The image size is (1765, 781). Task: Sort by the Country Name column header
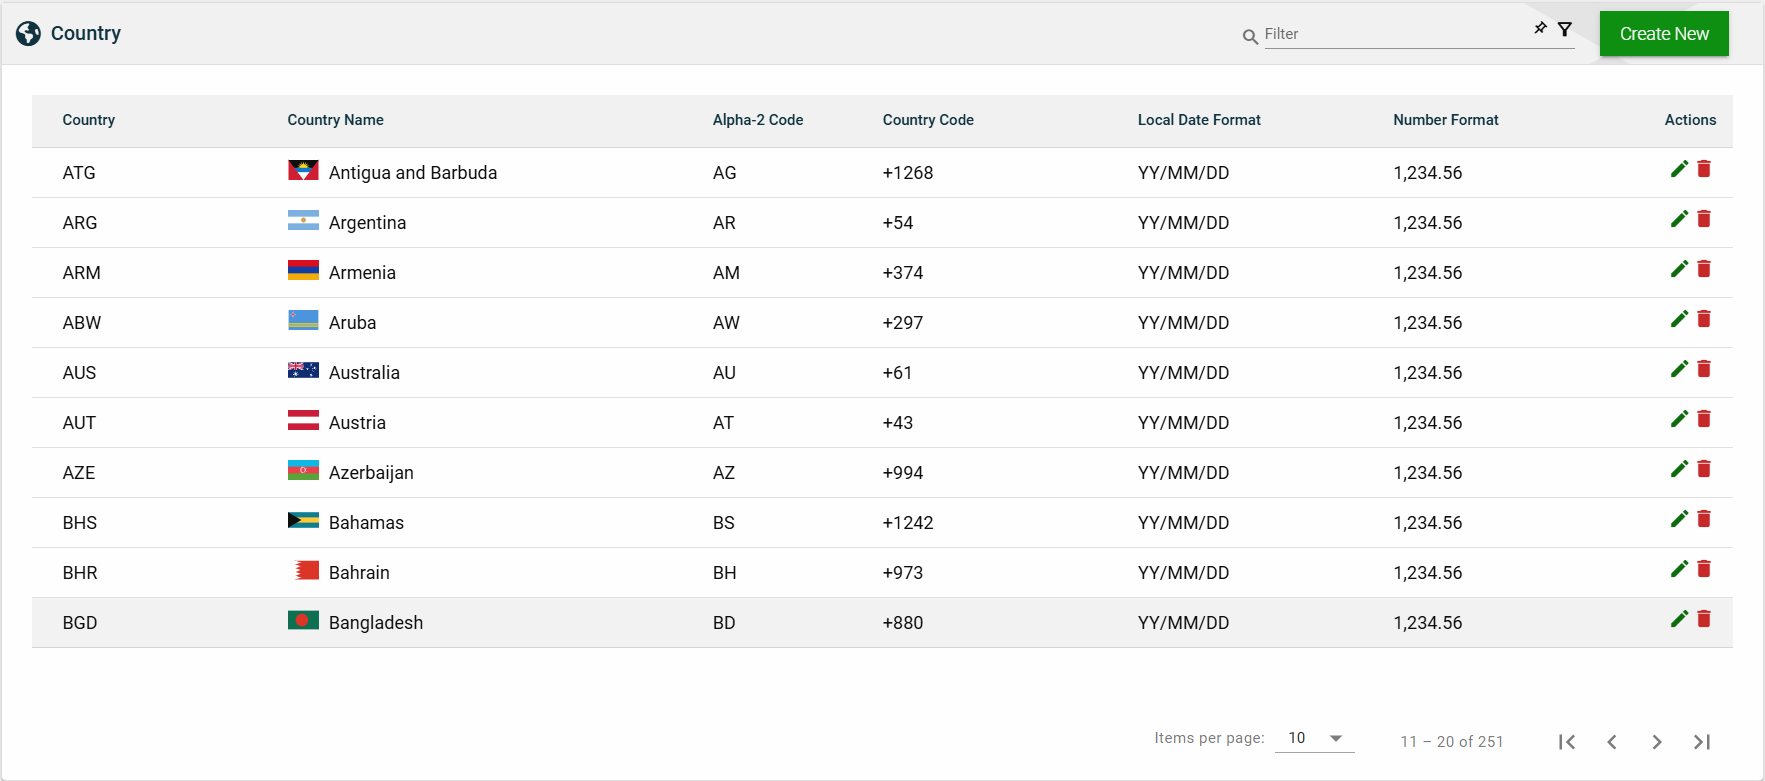(x=335, y=120)
